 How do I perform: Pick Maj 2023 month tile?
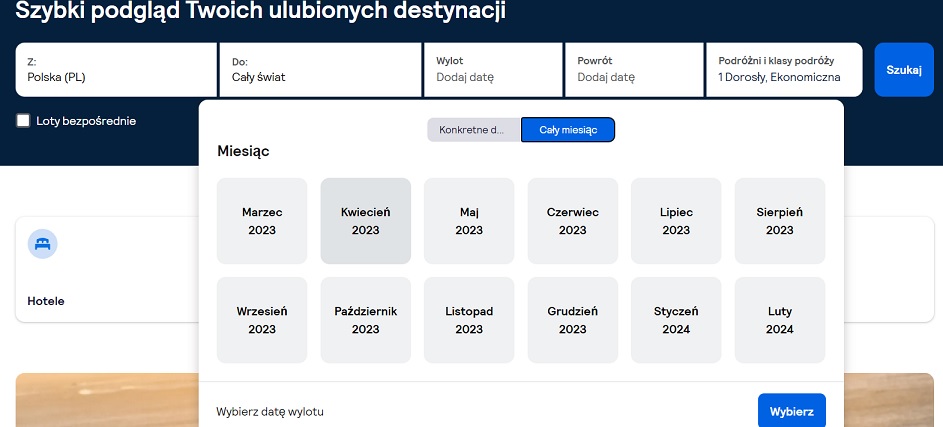(x=469, y=221)
